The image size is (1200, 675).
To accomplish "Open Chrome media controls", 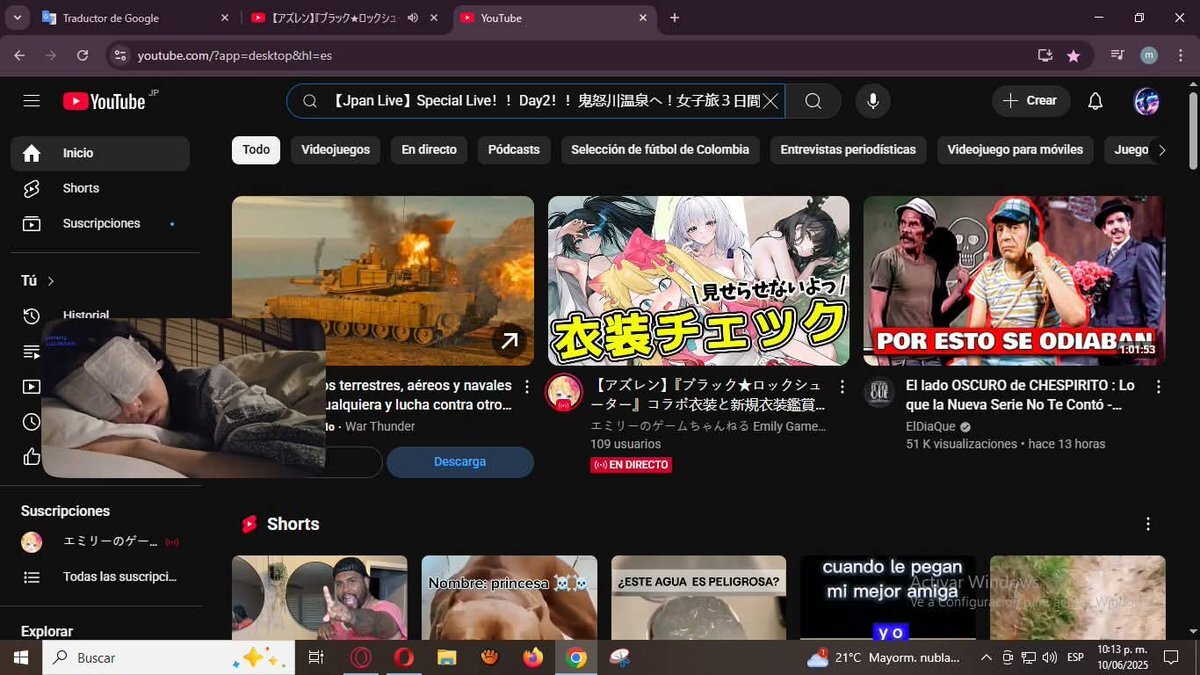I will pyautogui.click(x=1118, y=56).
